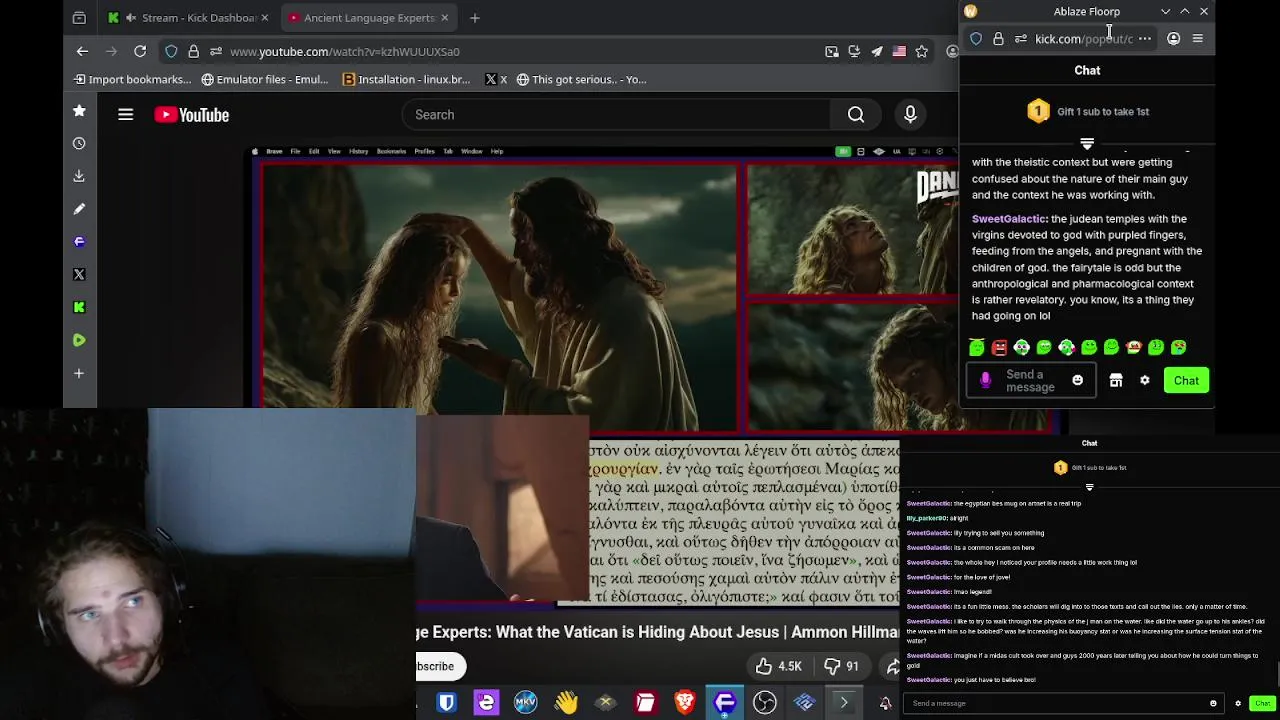The image size is (1280, 720).
Task: Open the Kick popout chat shop icon
Action: coord(1116,380)
